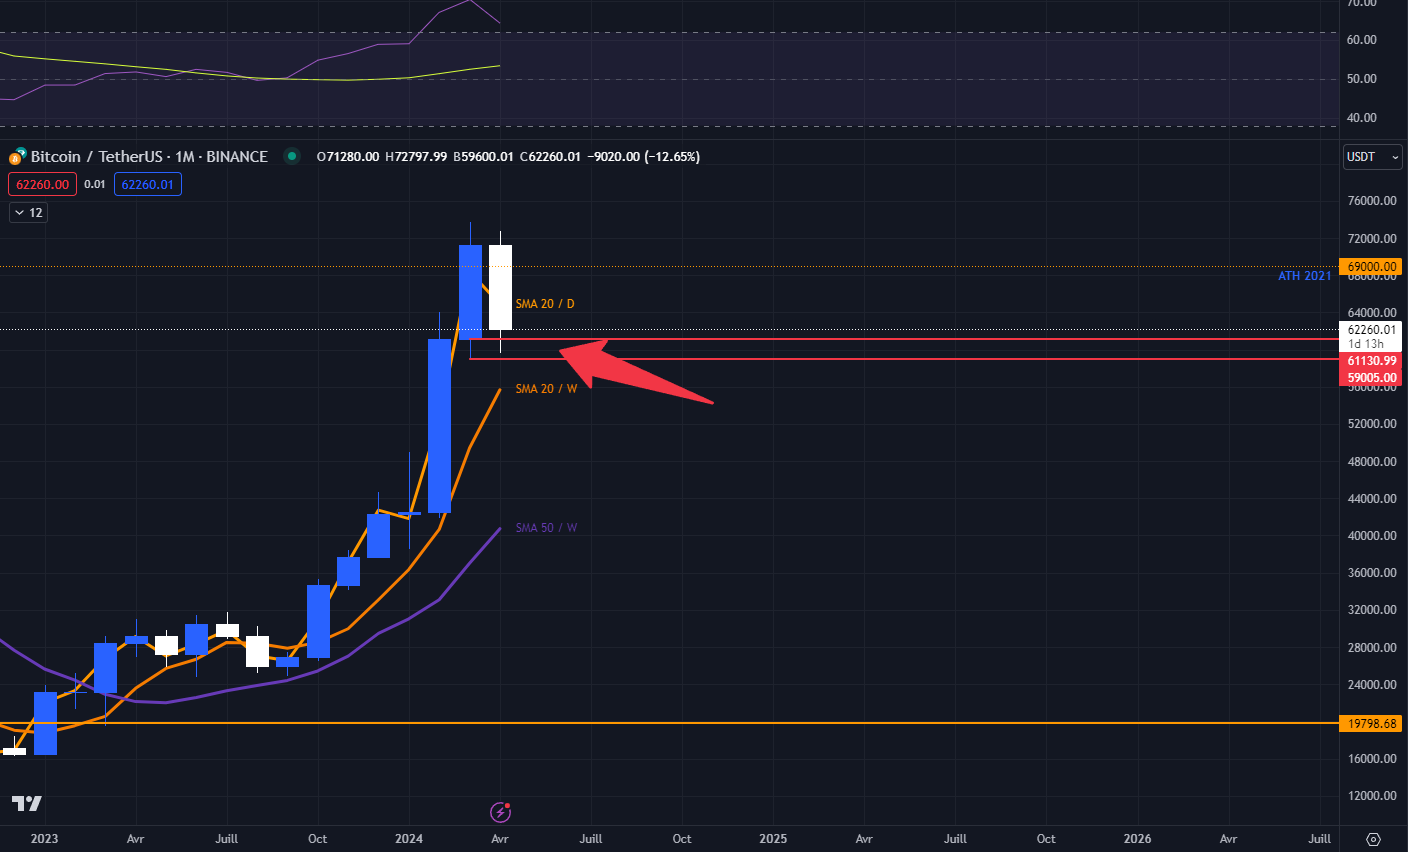
Task: Click the orange 69000.00 price label
Action: click(1371, 266)
